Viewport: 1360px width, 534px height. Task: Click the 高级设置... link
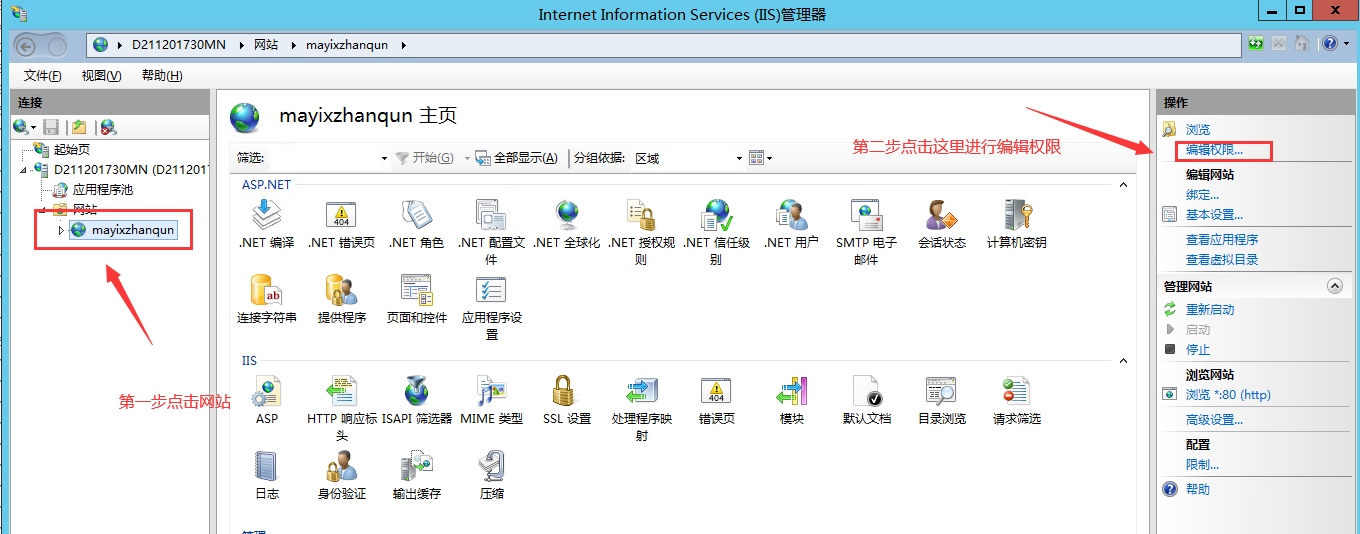click(x=1214, y=420)
